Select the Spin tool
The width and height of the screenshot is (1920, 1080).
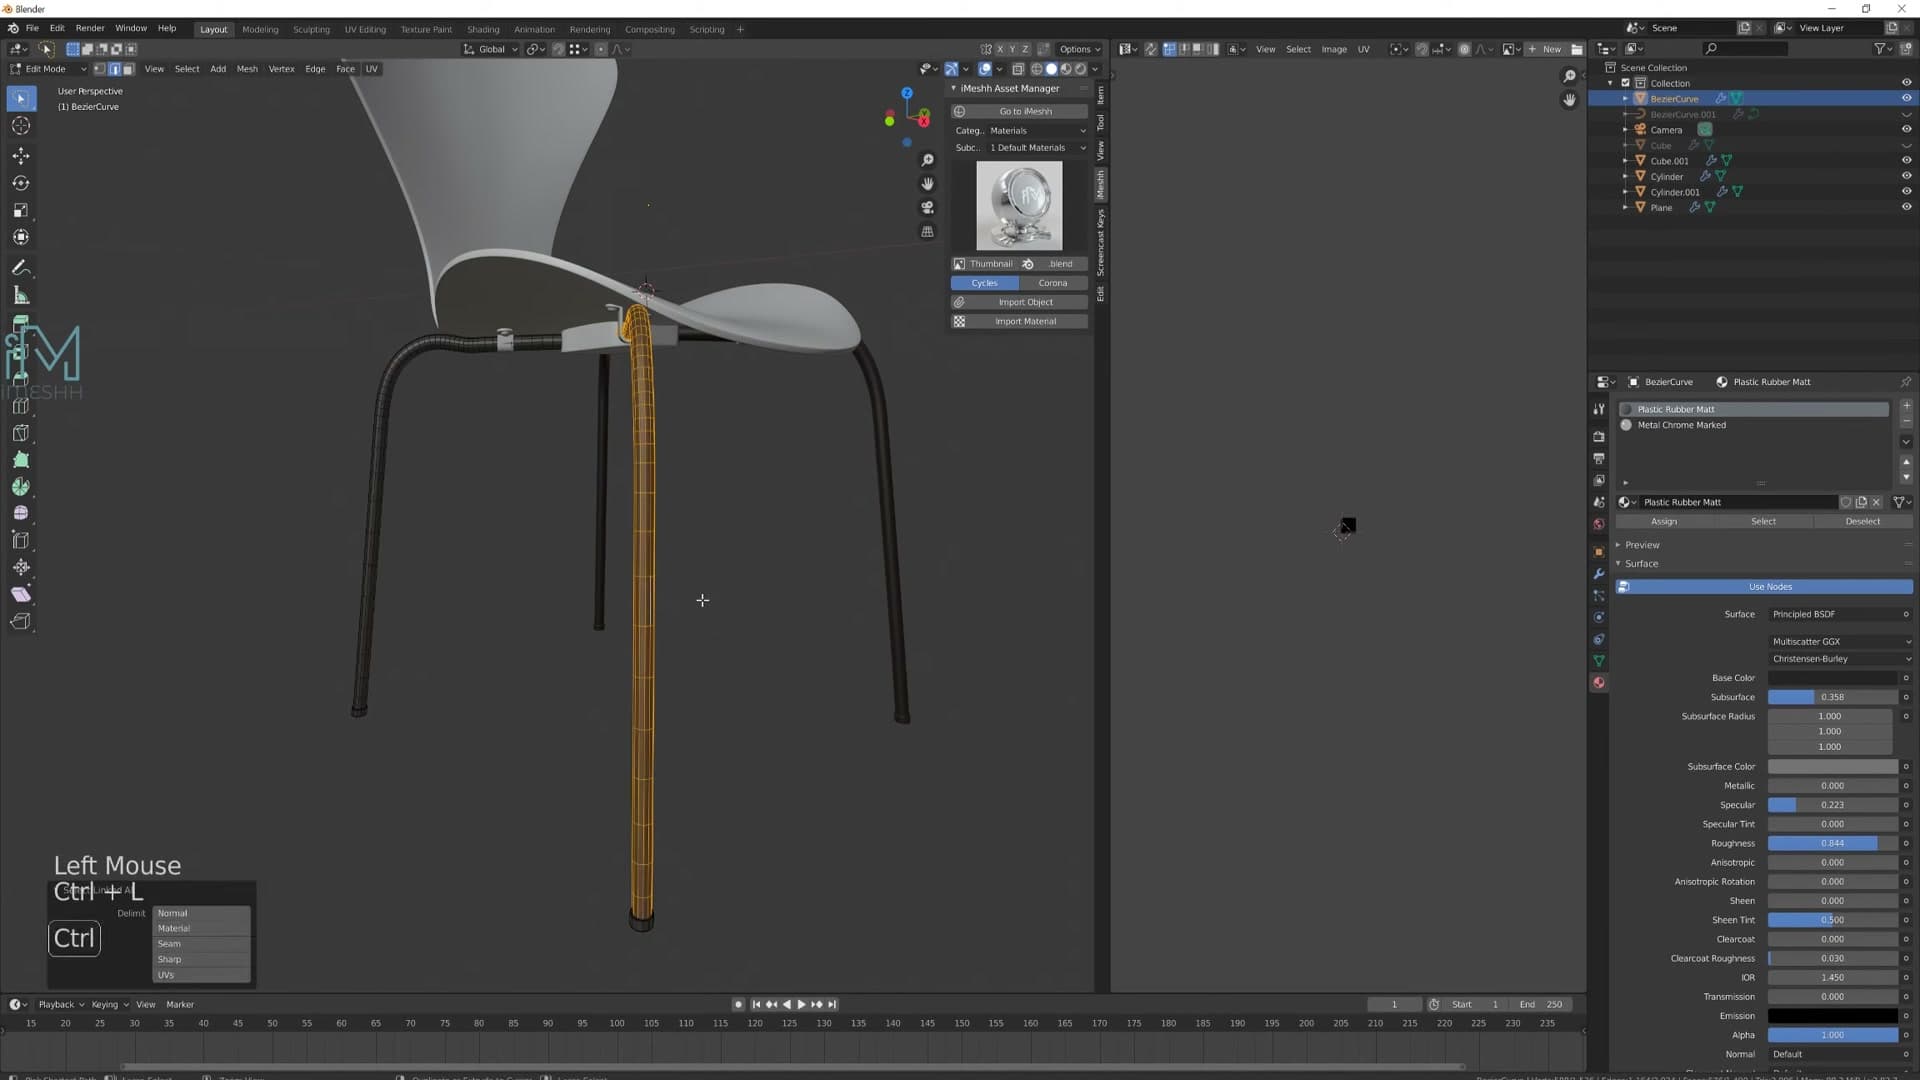pos(21,487)
